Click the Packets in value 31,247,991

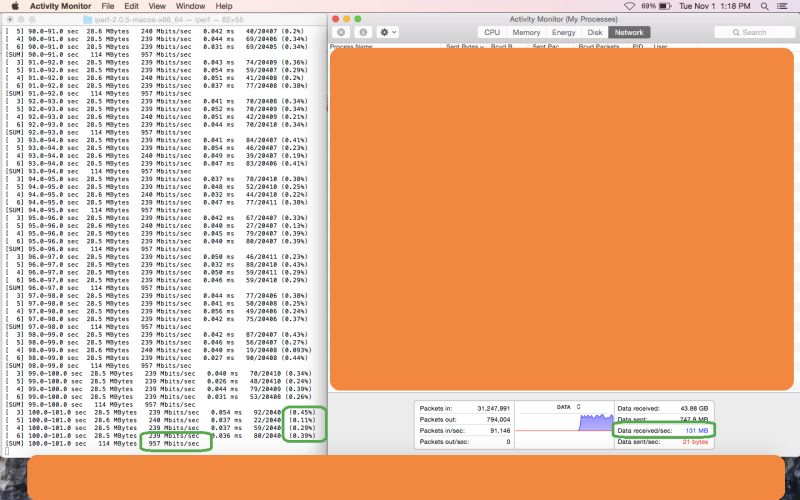click(492, 408)
